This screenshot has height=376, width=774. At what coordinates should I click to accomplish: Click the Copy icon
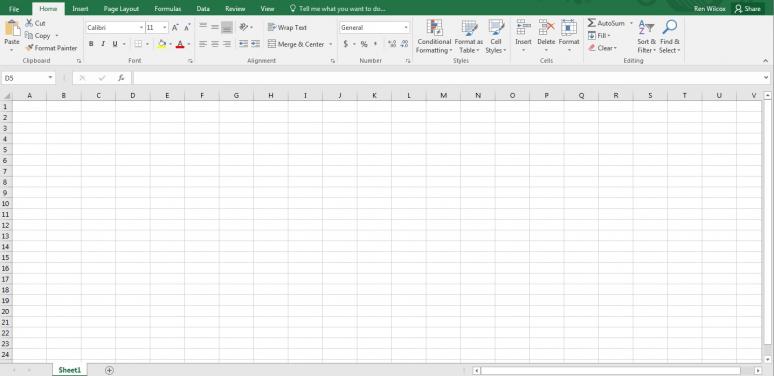click(x=29, y=36)
